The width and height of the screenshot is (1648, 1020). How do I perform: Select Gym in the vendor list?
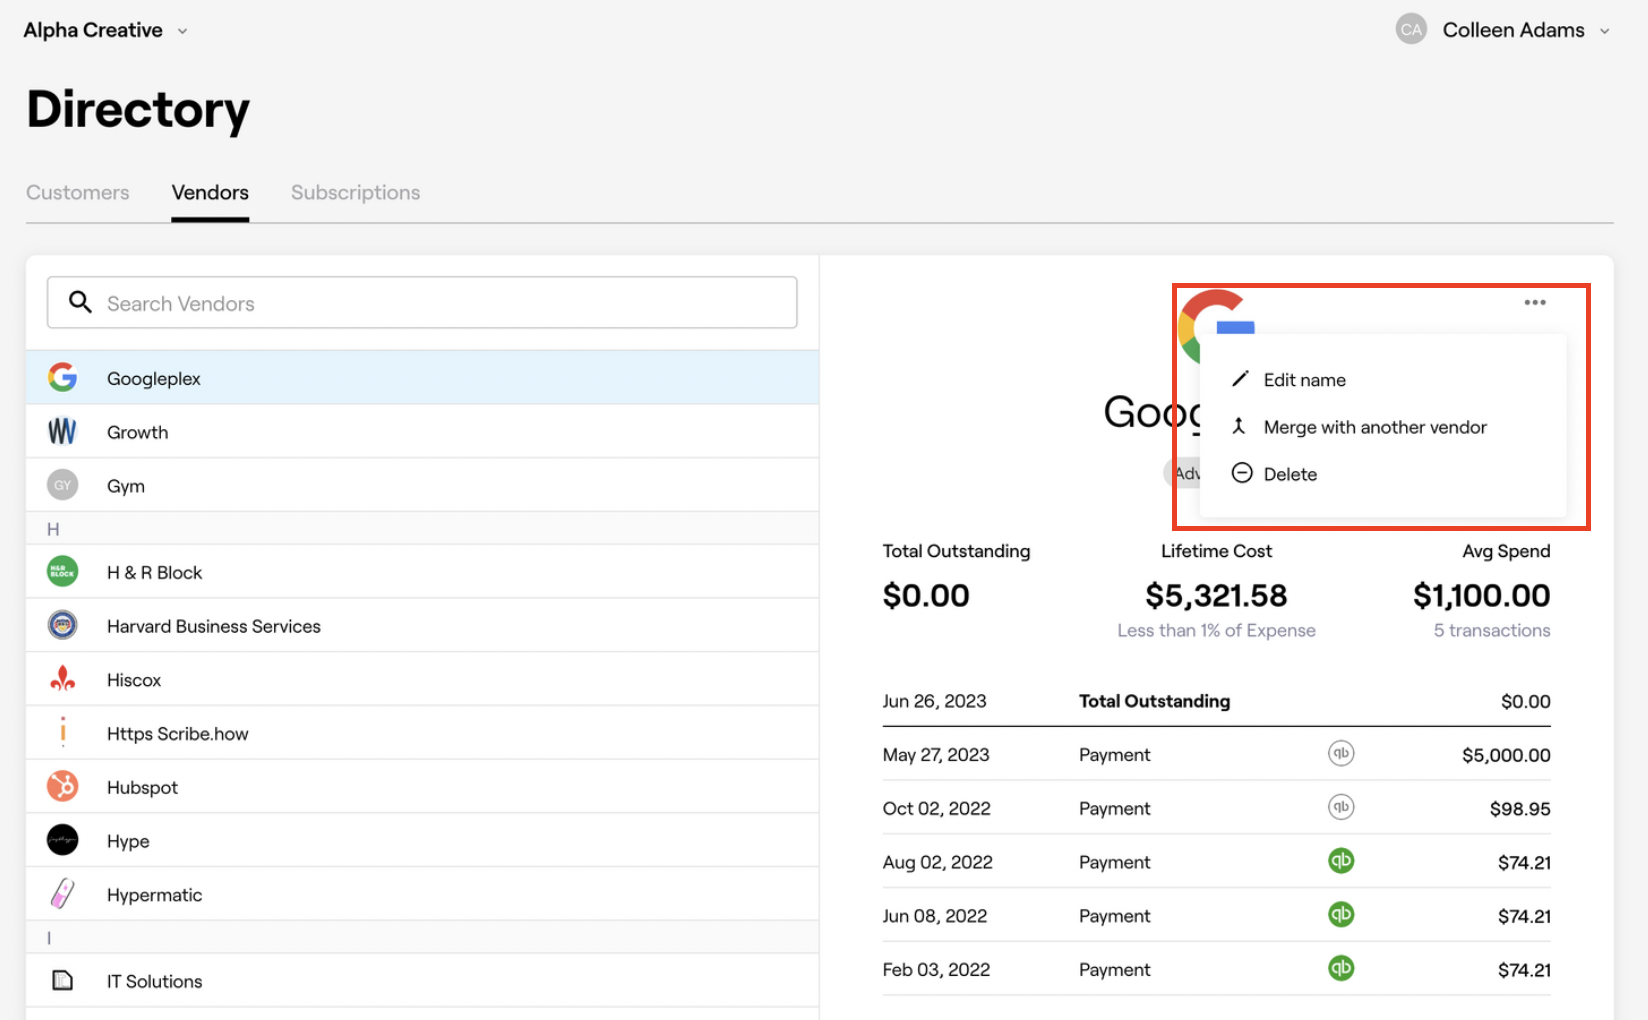pos(422,486)
